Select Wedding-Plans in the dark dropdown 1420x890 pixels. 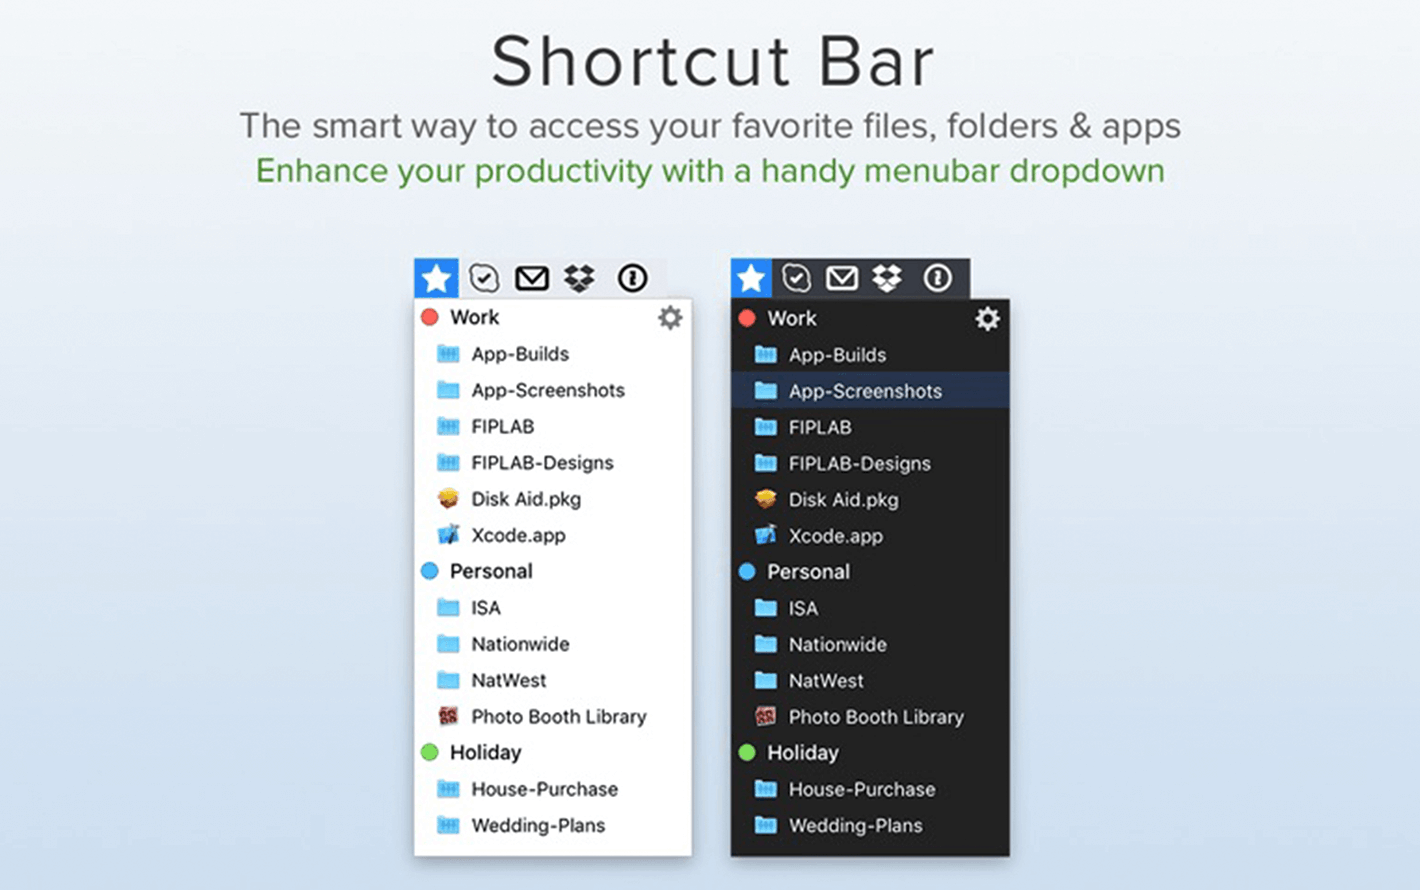pos(870,825)
